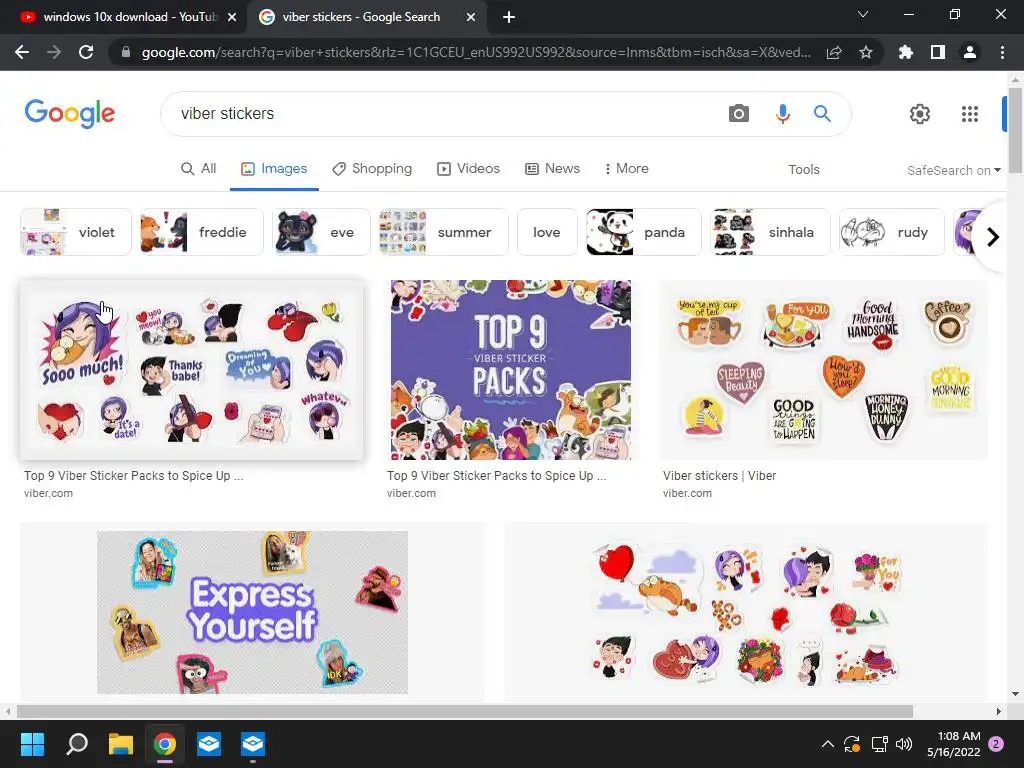Screen dimensions: 1024x768
Task: Click the horizontal scrollbar thumb
Action: click(464, 711)
